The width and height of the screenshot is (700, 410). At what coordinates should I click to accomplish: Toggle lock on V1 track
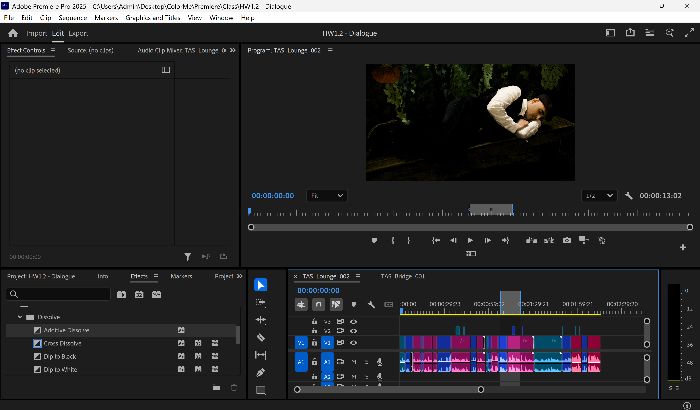click(314, 343)
